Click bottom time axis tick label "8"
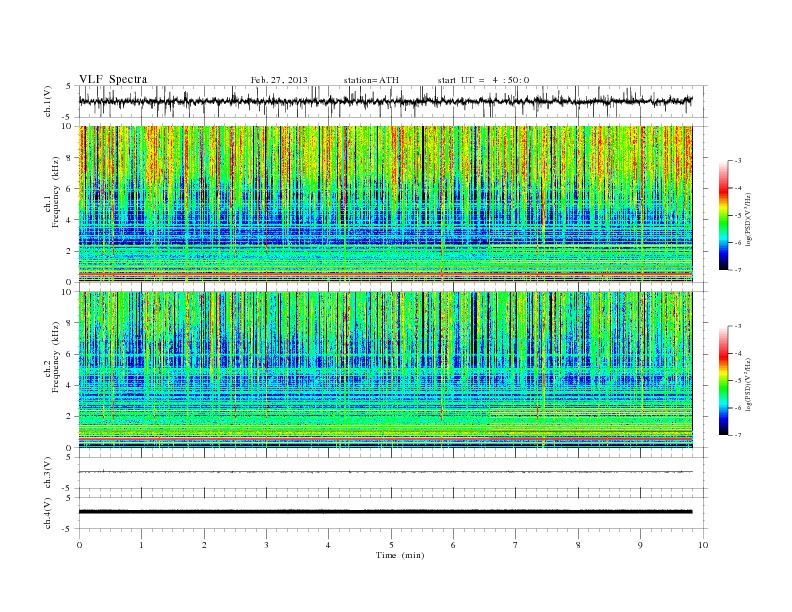Image resolution: width=792 pixels, height=612 pixels. pos(578,545)
